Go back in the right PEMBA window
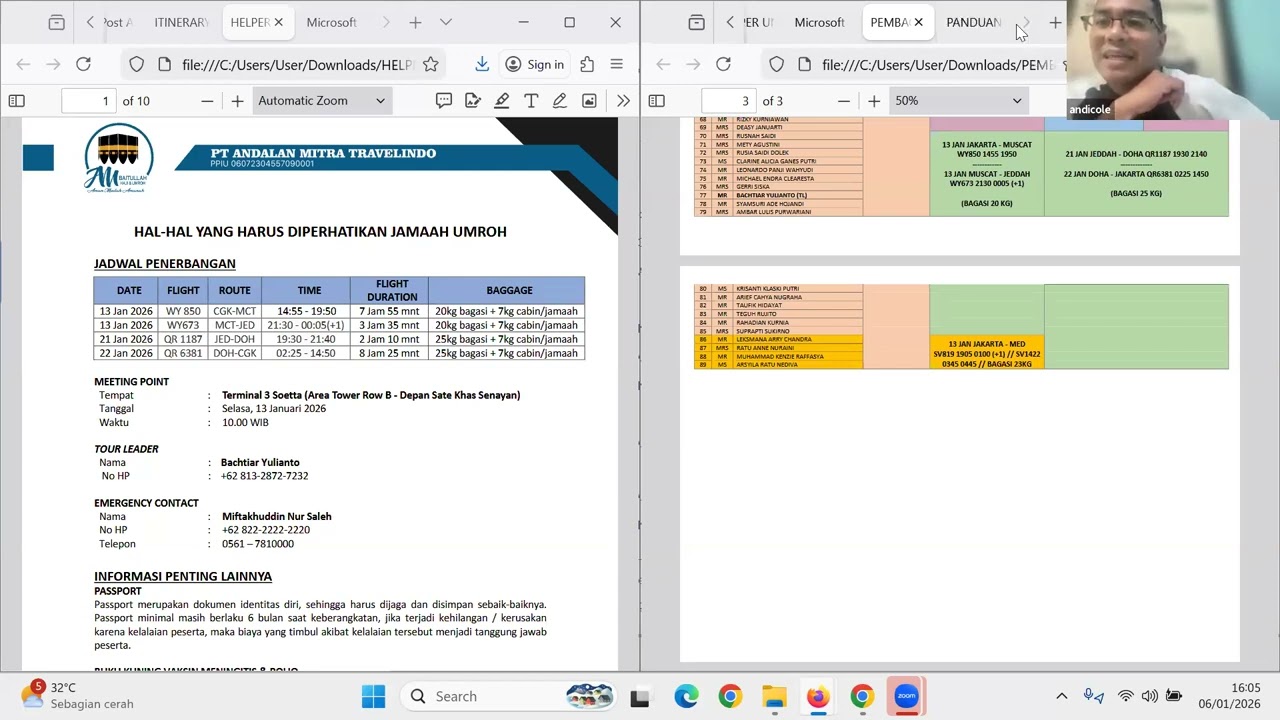1280x720 pixels. point(663,64)
